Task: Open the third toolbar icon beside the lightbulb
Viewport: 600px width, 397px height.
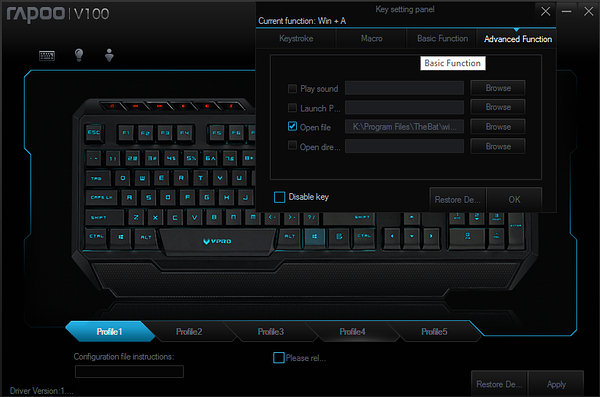Action: pyautogui.click(x=109, y=55)
